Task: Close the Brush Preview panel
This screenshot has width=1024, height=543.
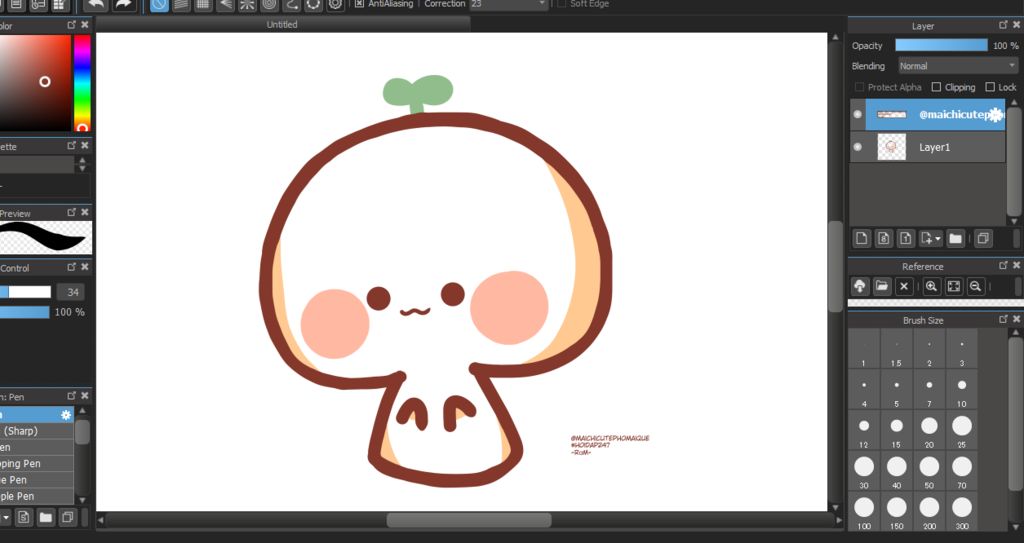Action: click(x=85, y=212)
